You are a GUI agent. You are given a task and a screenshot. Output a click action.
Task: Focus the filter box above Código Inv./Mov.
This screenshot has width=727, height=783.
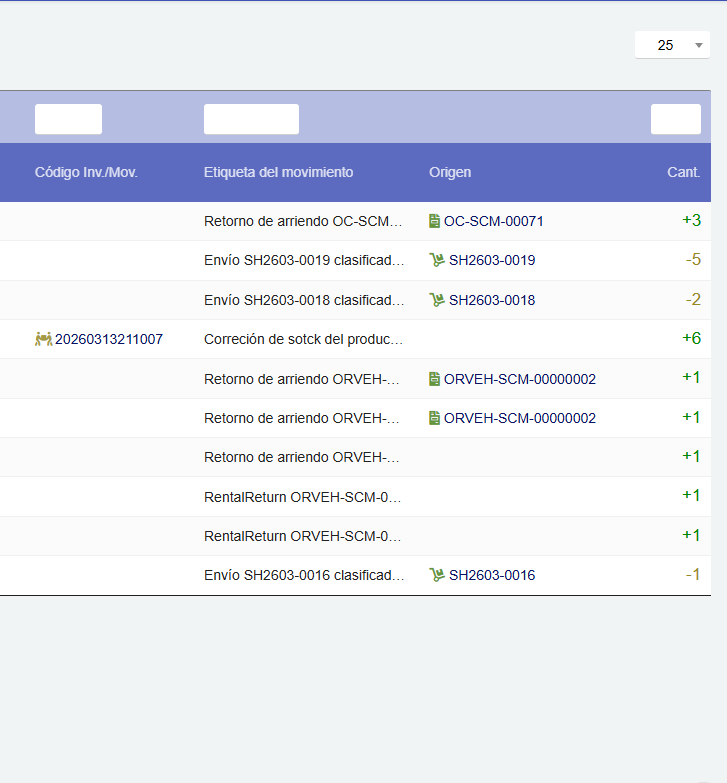point(68,119)
